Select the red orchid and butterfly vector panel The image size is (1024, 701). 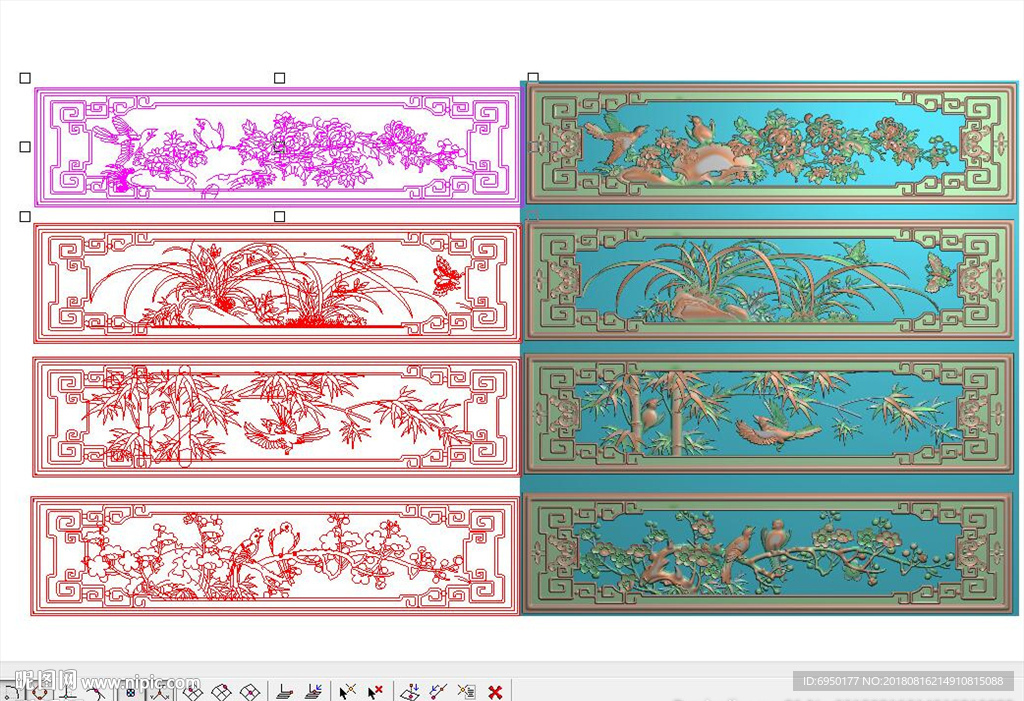pos(277,282)
